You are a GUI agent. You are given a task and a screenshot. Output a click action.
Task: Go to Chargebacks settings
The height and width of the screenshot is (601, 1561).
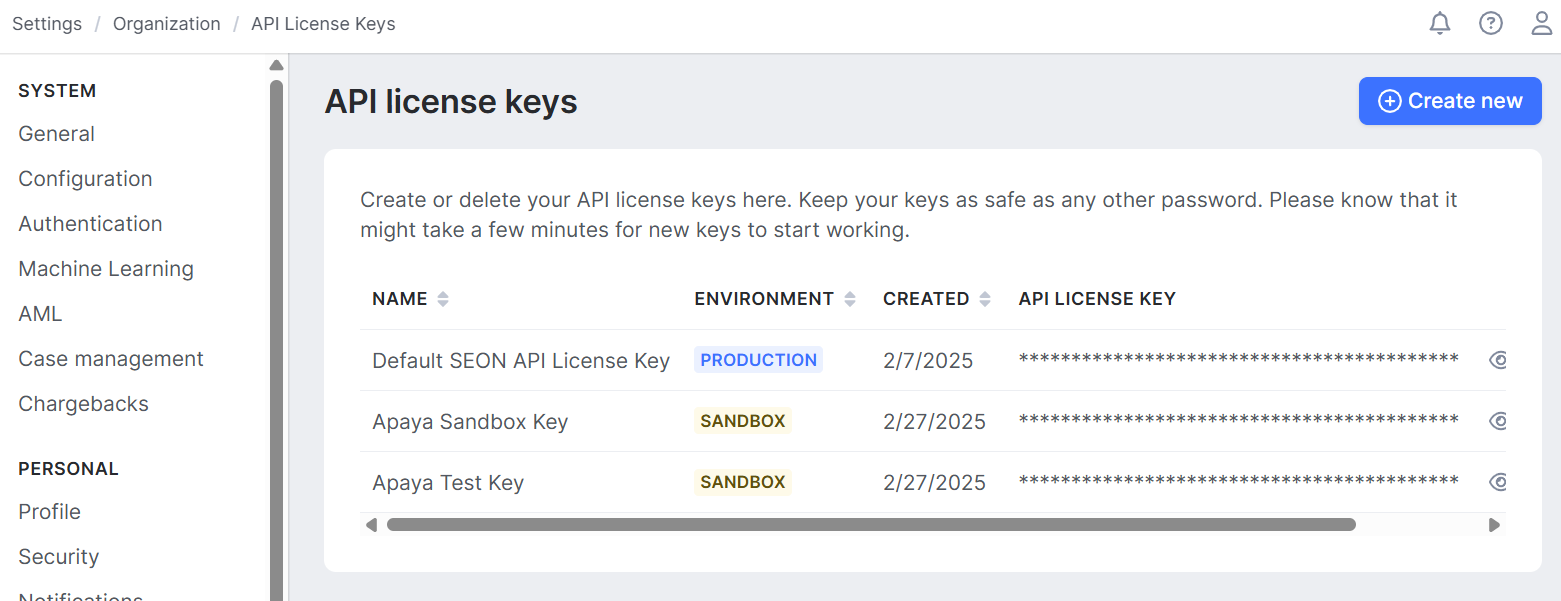pyautogui.click(x=83, y=404)
